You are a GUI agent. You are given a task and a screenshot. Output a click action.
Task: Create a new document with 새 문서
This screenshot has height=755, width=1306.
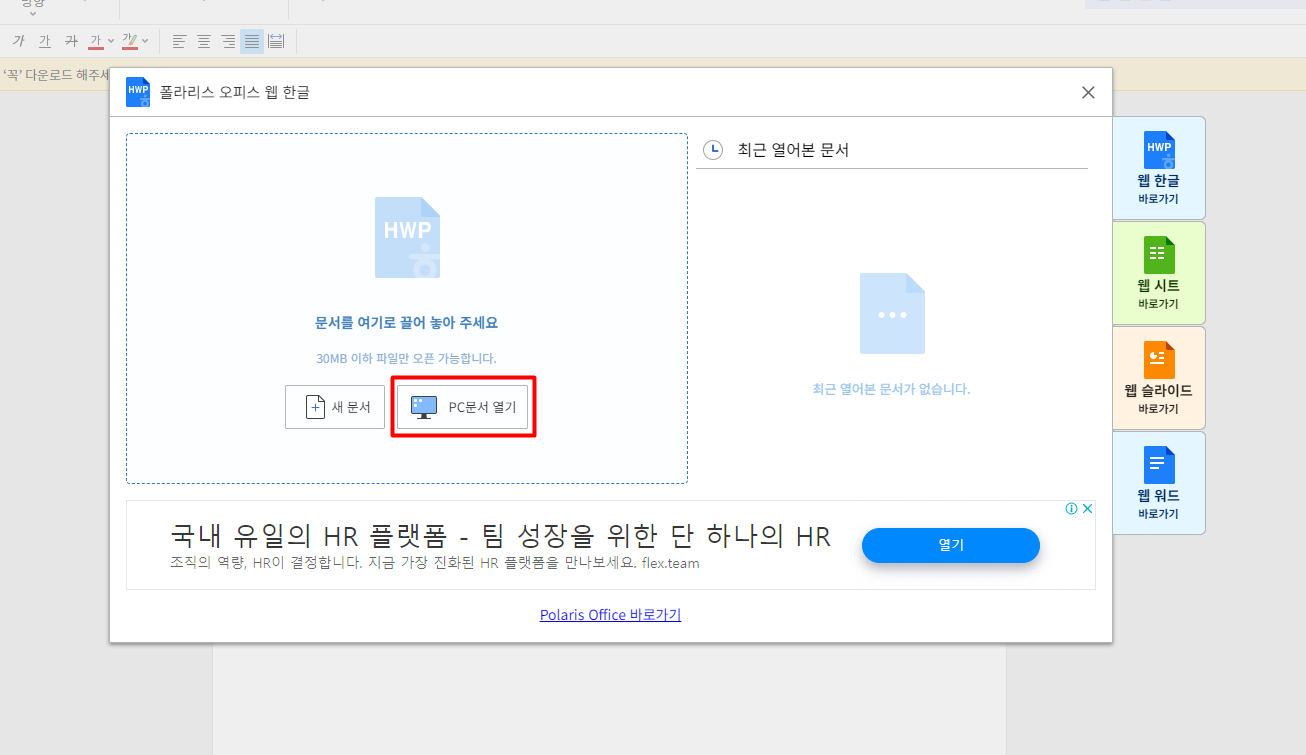(335, 407)
